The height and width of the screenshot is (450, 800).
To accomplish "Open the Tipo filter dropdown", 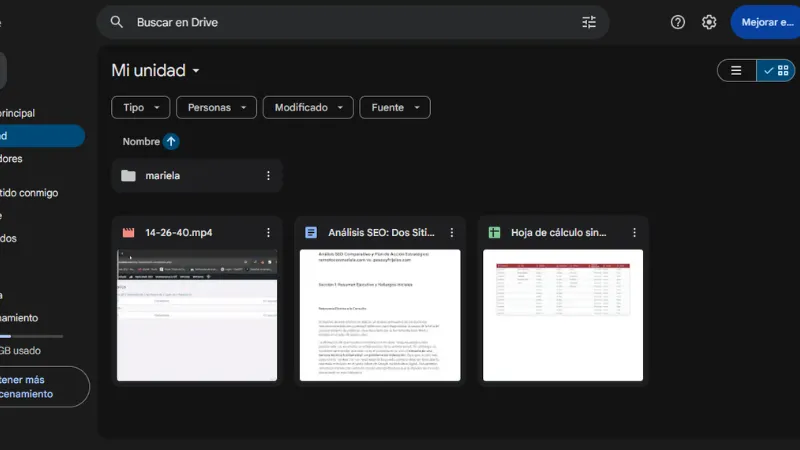I will 140,108.
